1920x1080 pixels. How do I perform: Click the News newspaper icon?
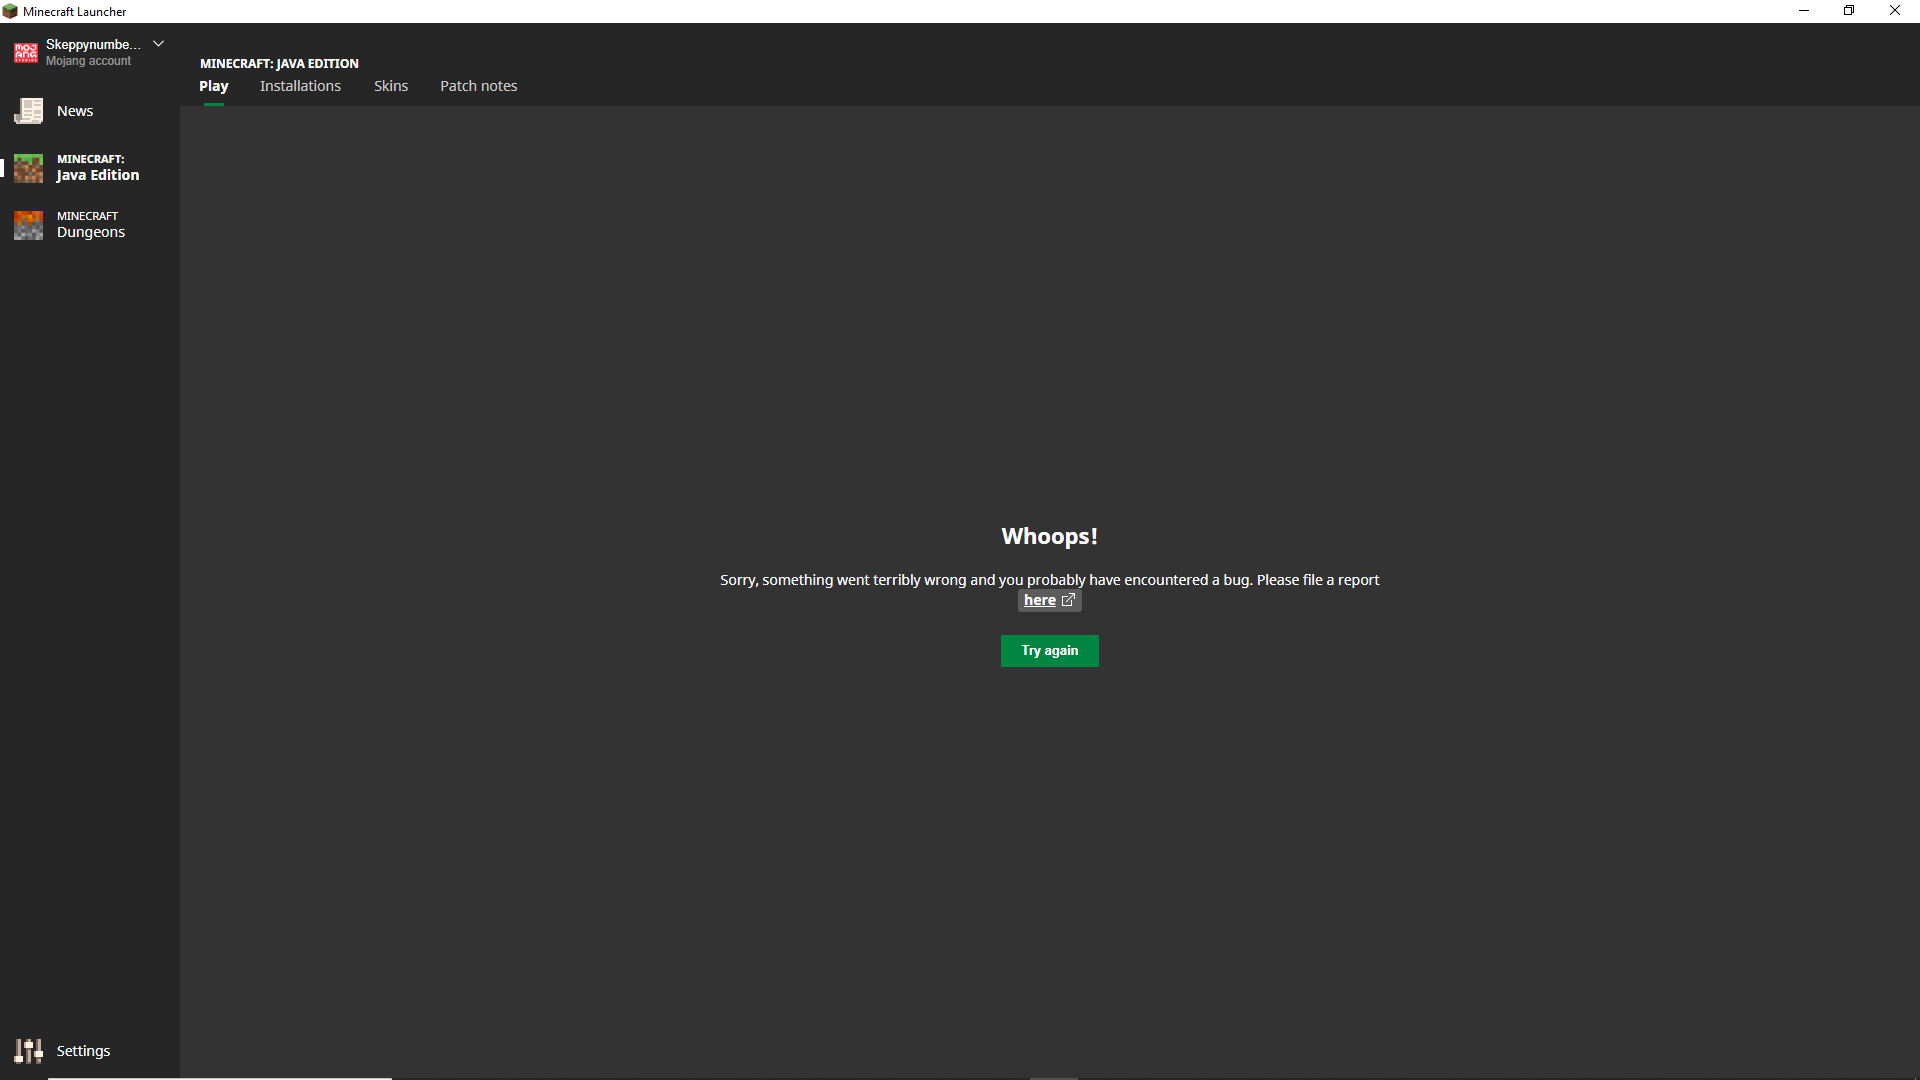tap(28, 111)
